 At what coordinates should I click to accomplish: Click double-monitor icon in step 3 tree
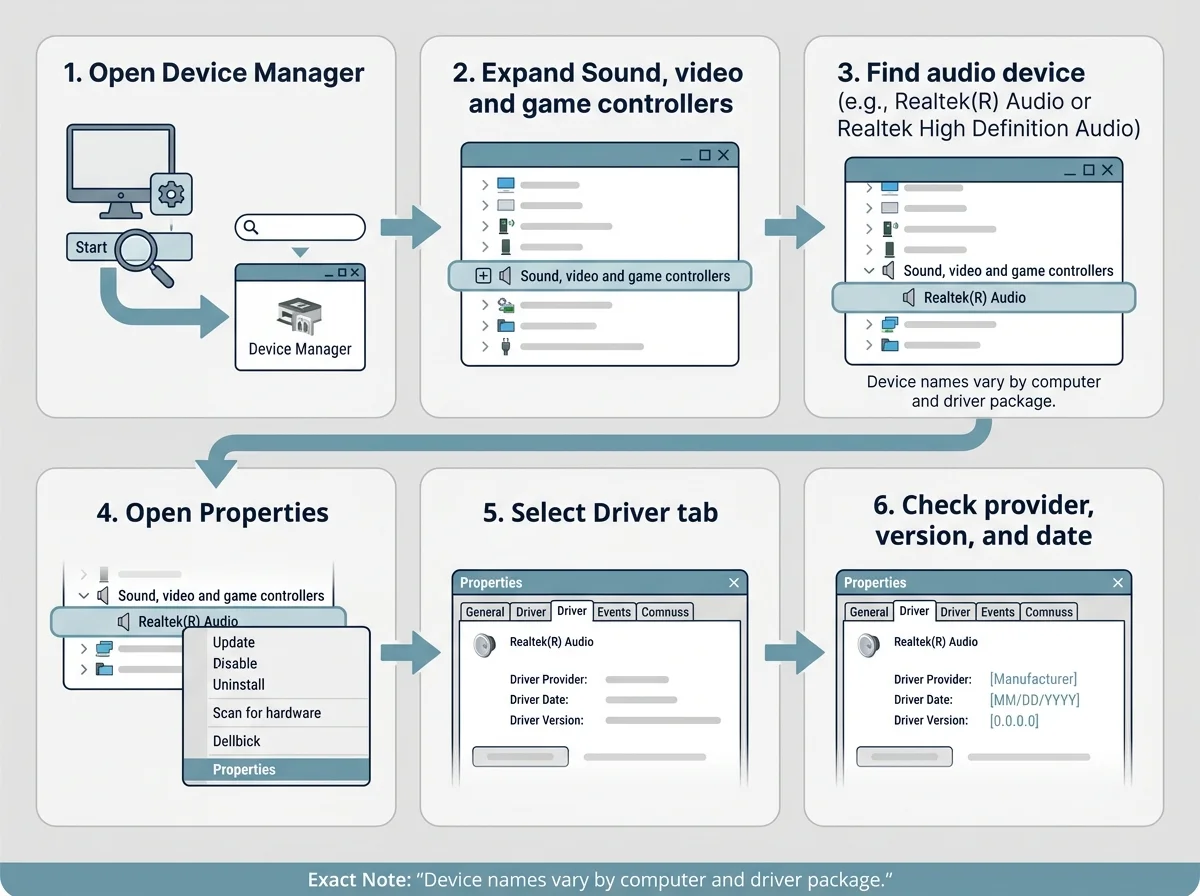pyautogui.click(x=889, y=325)
